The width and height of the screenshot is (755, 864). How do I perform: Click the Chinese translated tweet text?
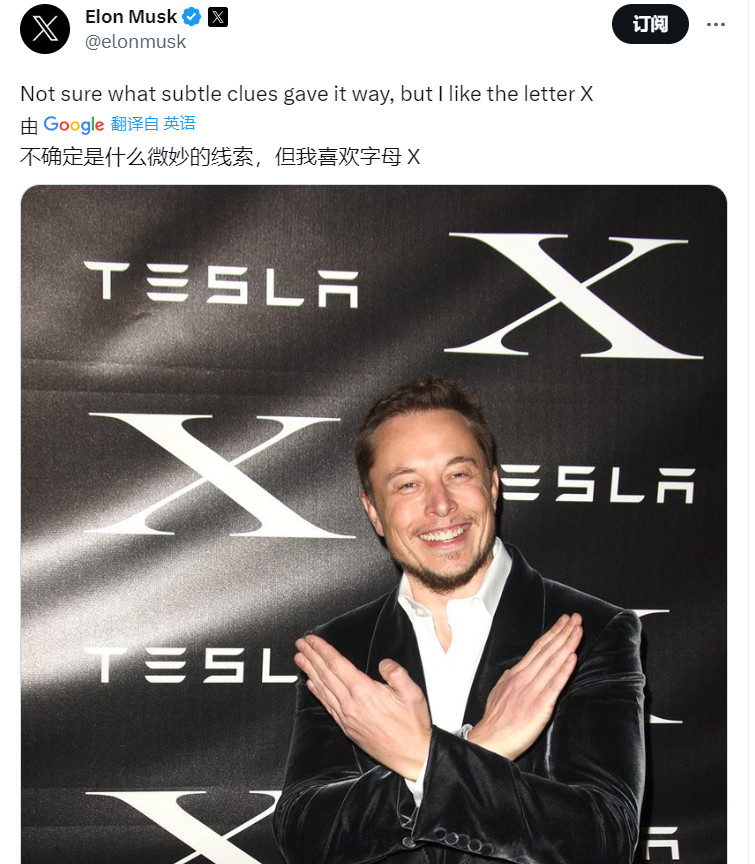click(x=220, y=157)
